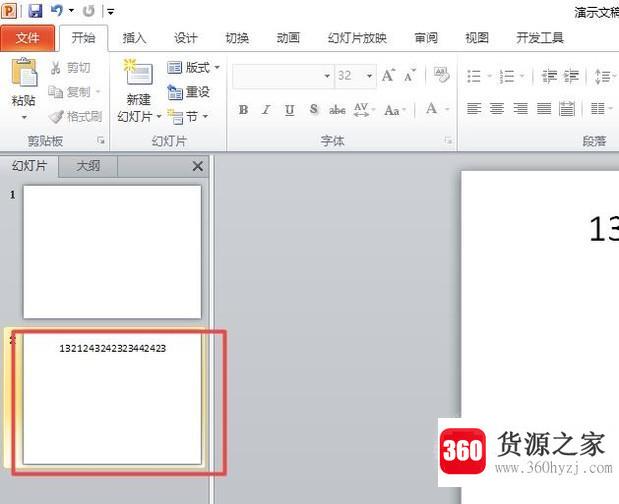Switch to the 幻灯片 pane tab
The image size is (619, 504).
(x=29, y=166)
